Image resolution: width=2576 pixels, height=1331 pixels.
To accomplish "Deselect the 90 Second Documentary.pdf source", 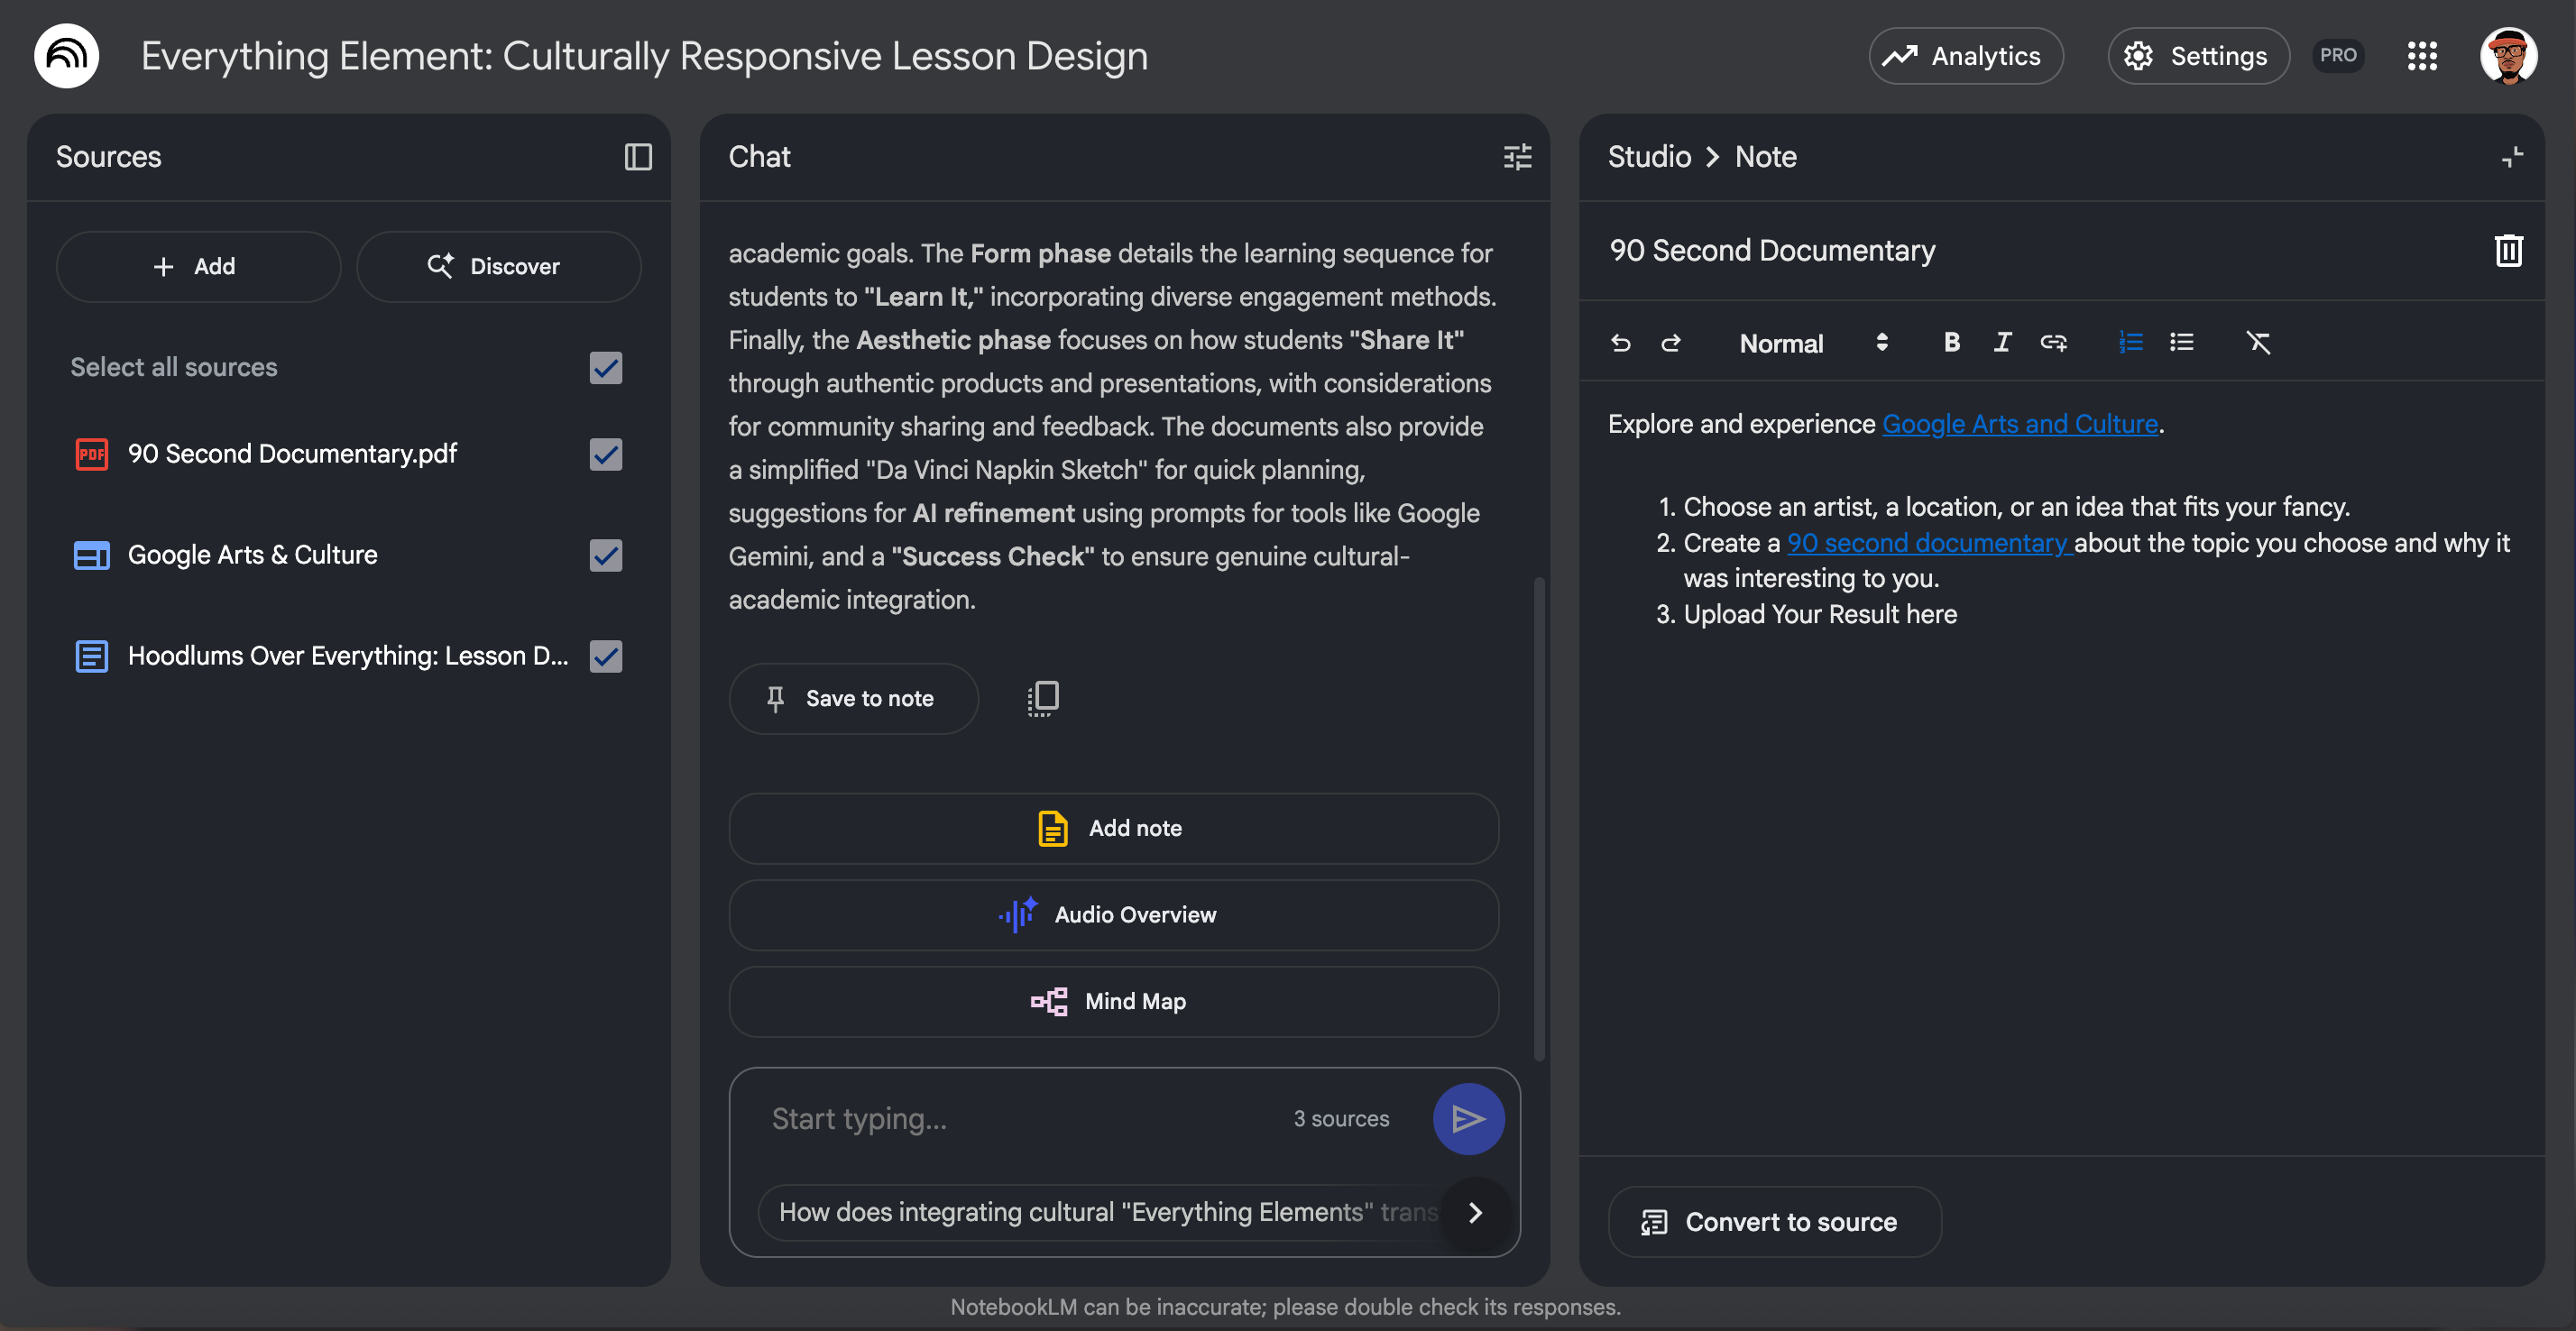I will pos(605,454).
